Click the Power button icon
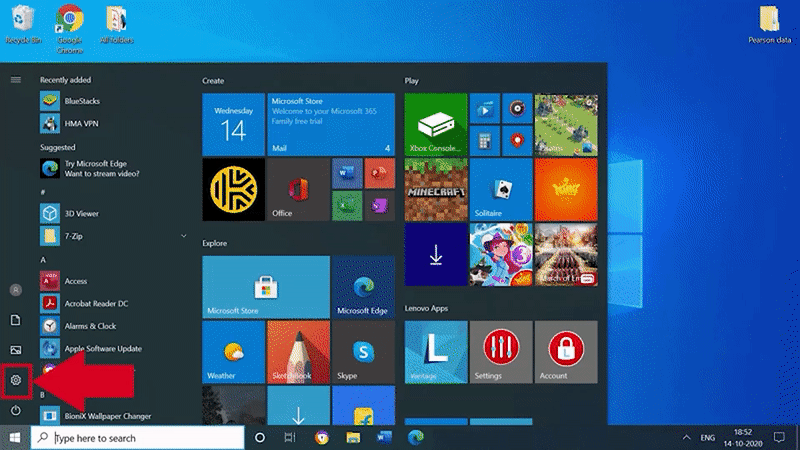 (x=16, y=411)
